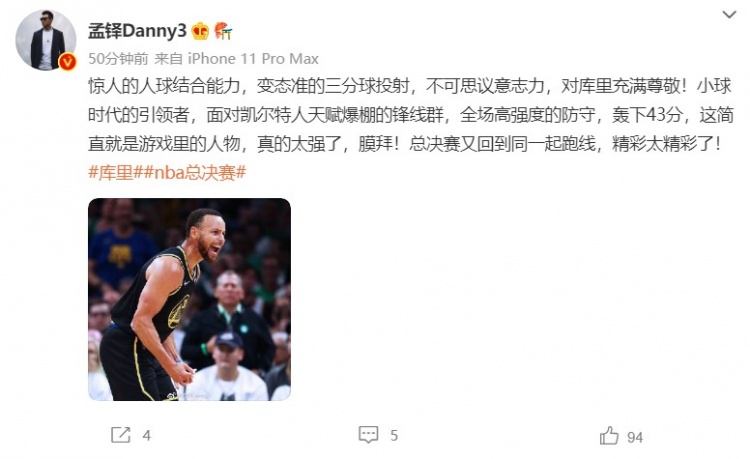Open the 孟铎Danny3 username link
Viewport: 750px width, 459px height.
pyautogui.click(x=137, y=32)
